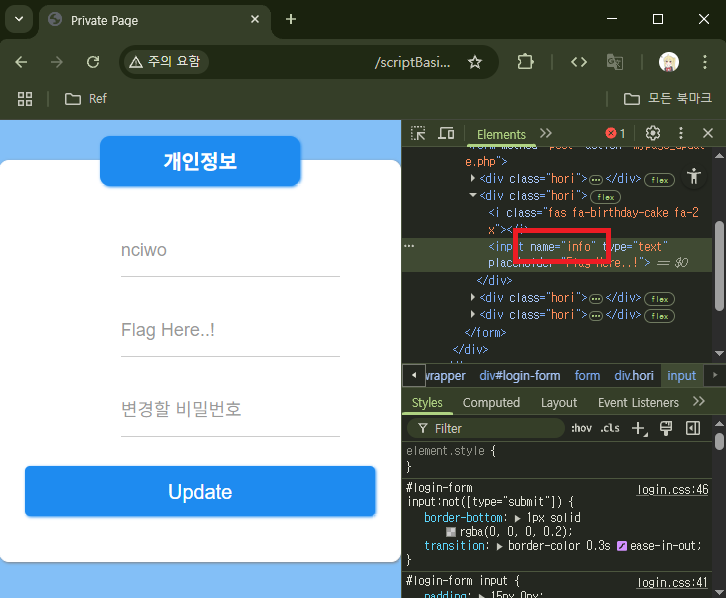The width and height of the screenshot is (726, 598).
Task: Toggle the device toolbar in DevTools
Action: (446, 134)
